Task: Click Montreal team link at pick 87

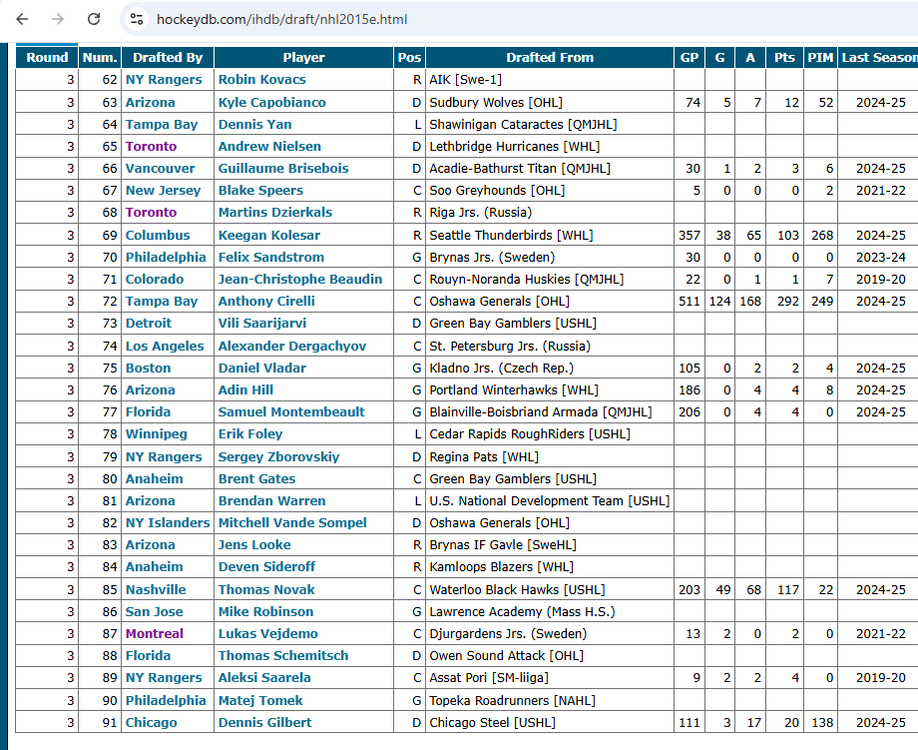Action: 154,634
